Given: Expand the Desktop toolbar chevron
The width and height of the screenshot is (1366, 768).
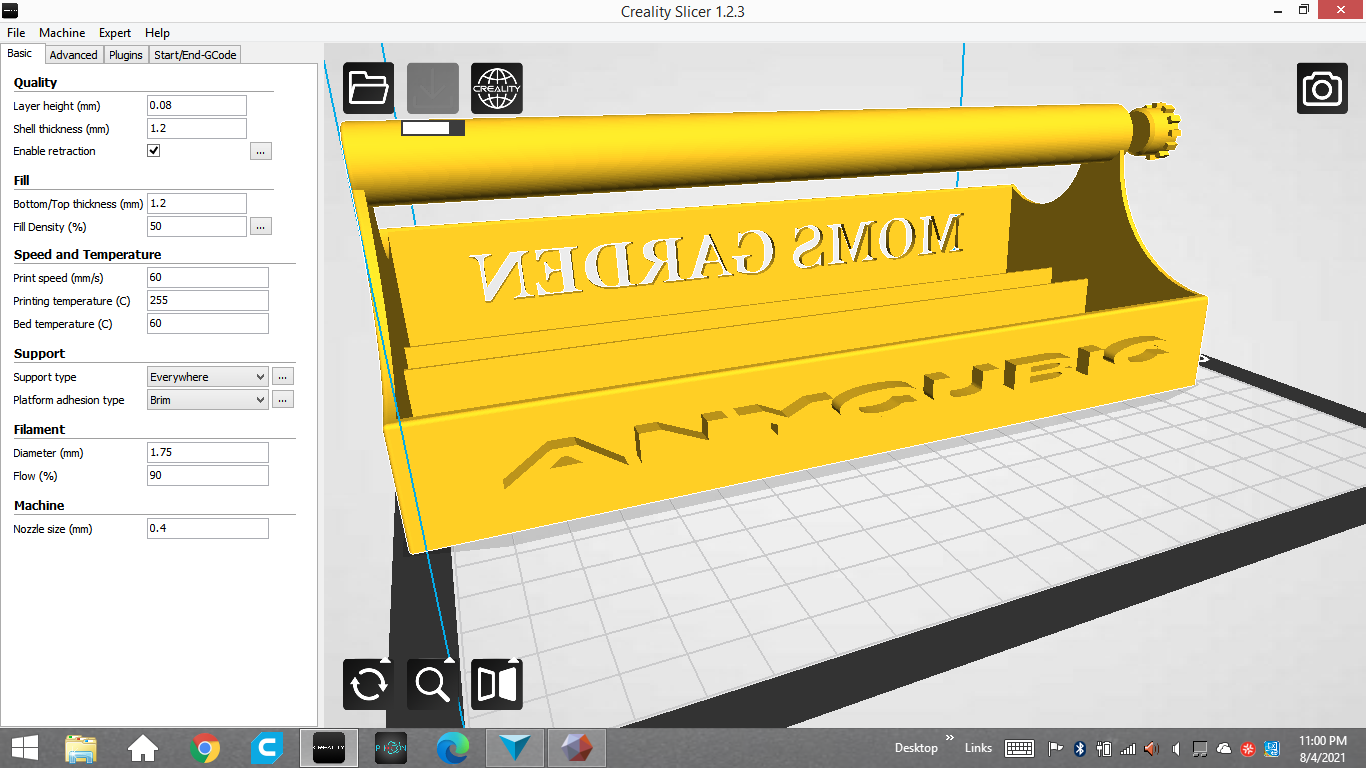Looking at the screenshot, I should [x=950, y=738].
